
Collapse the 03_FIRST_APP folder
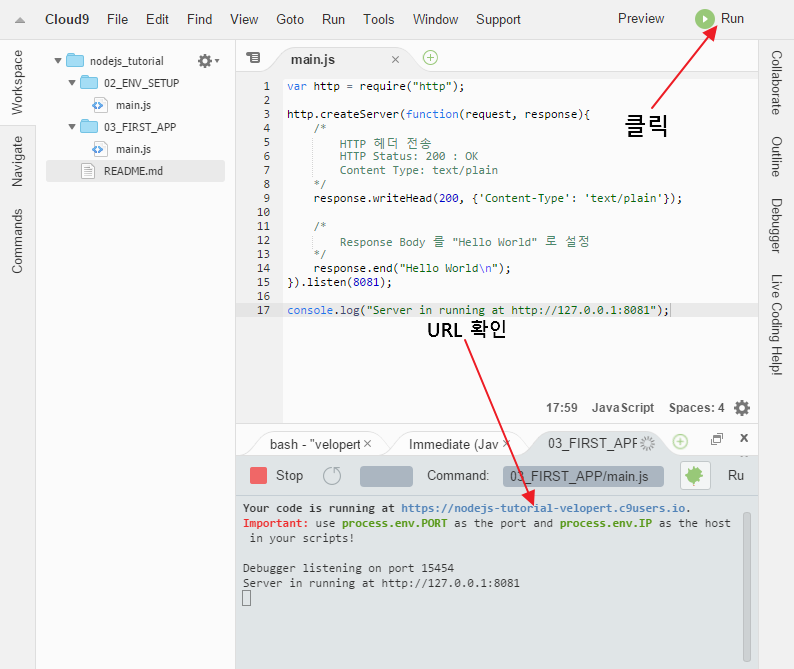click(x=72, y=127)
